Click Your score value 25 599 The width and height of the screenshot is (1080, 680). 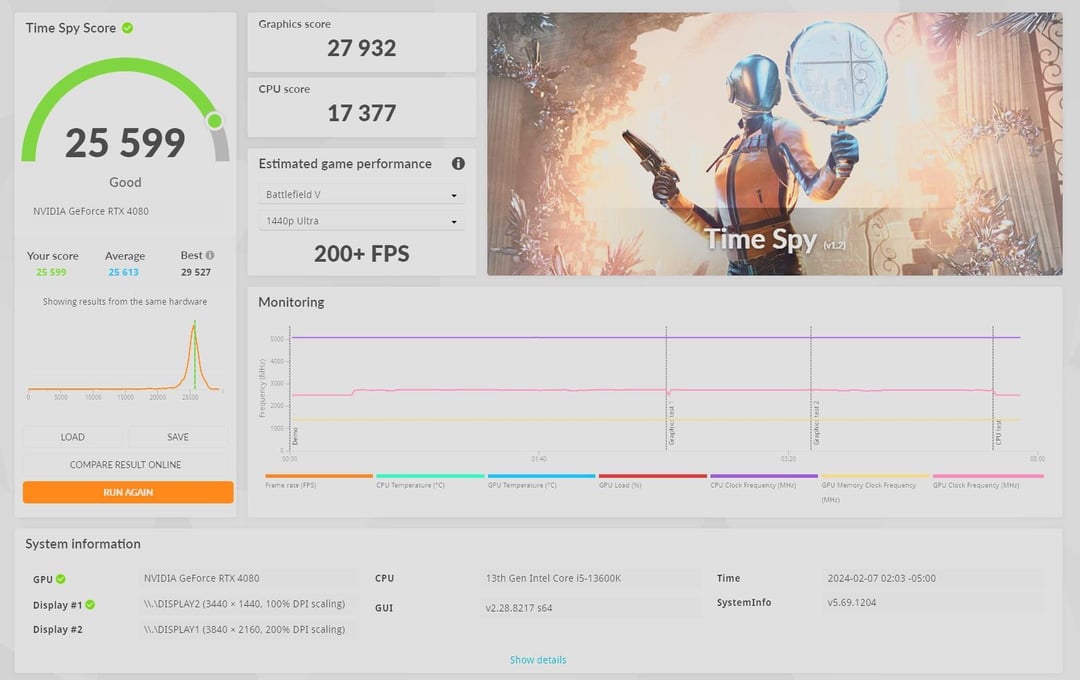pyautogui.click(x=52, y=272)
